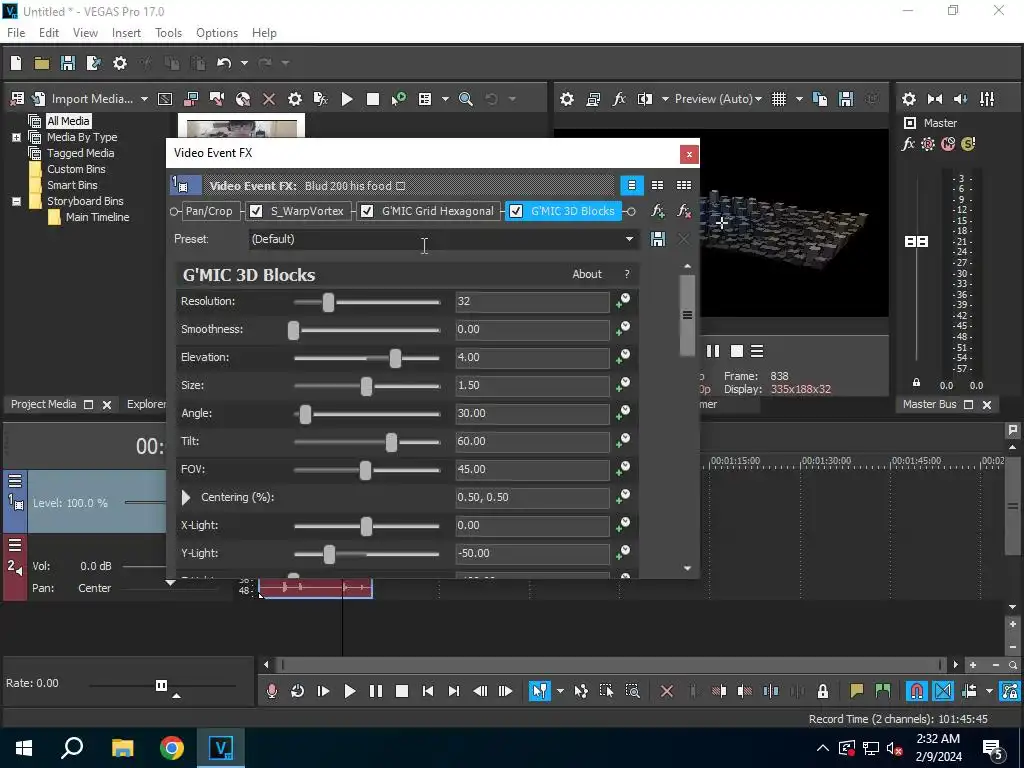
Task: Click the Y-Light slider handle
Action: (x=329, y=554)
